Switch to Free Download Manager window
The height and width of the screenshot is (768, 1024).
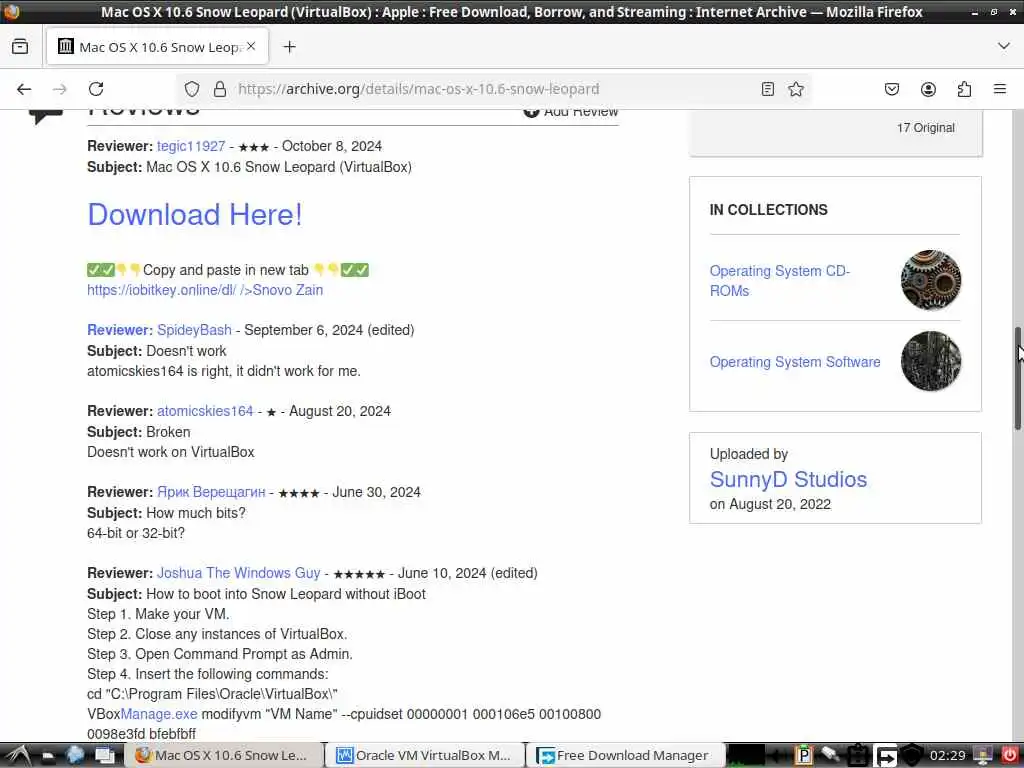pos(627,756)
